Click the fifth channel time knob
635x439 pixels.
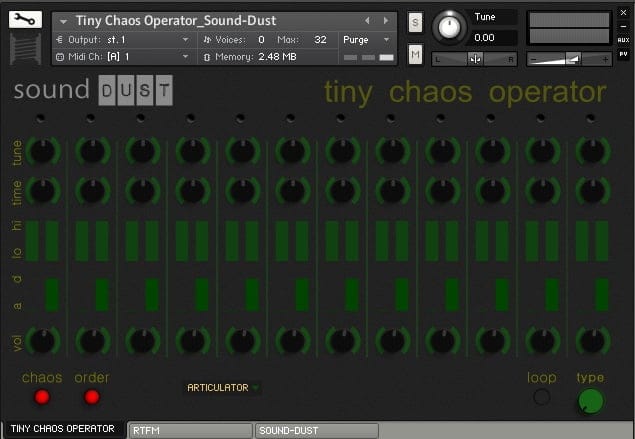[x=243, y=191]
